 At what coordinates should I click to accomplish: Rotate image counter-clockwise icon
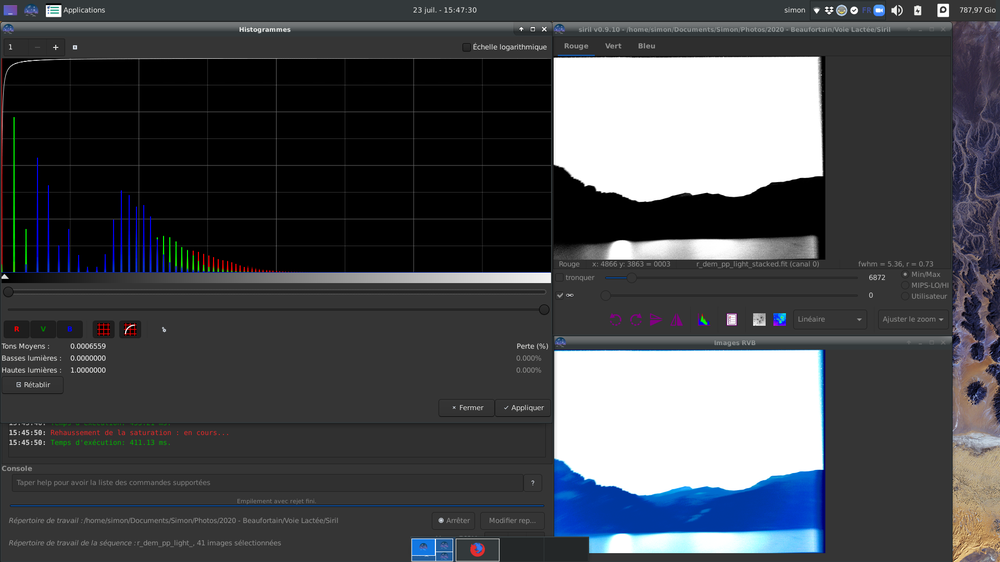tap(615, 320)
